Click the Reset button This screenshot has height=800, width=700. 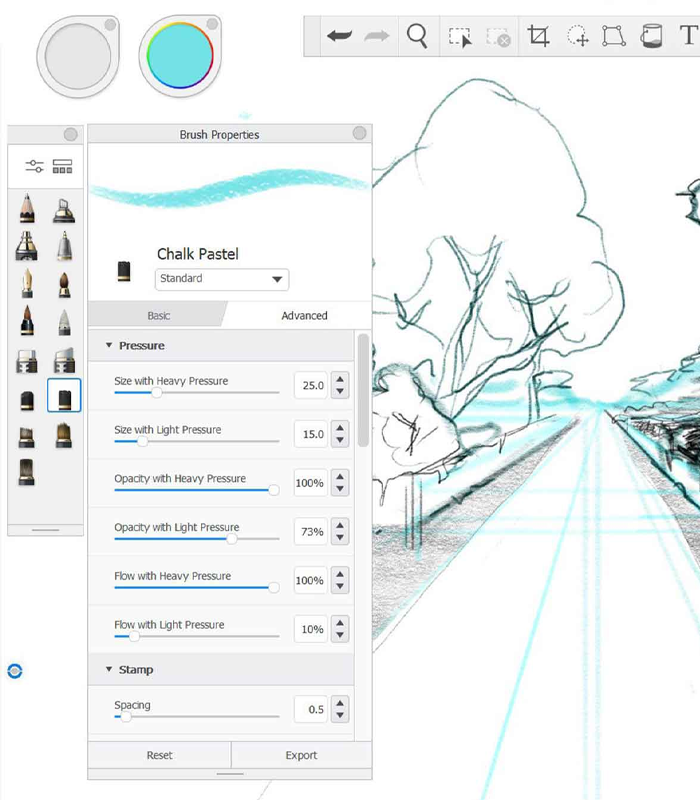point(159,755)
